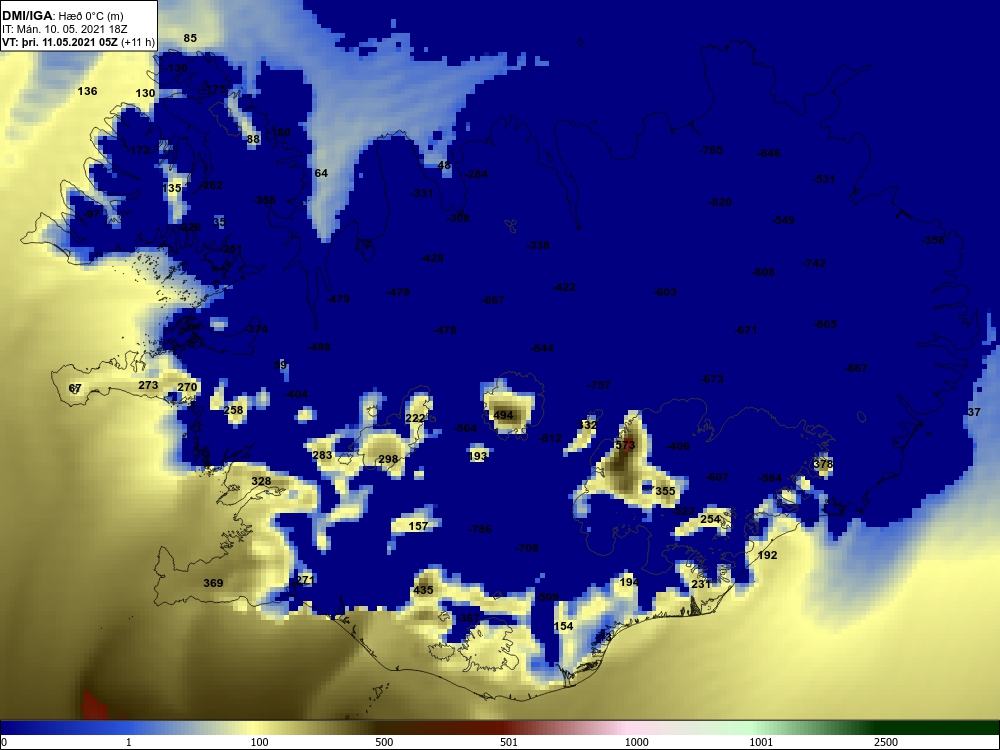This screenshot has width=1000, height=750.
Task: Click the map value 48
Action: pos(444,165)
